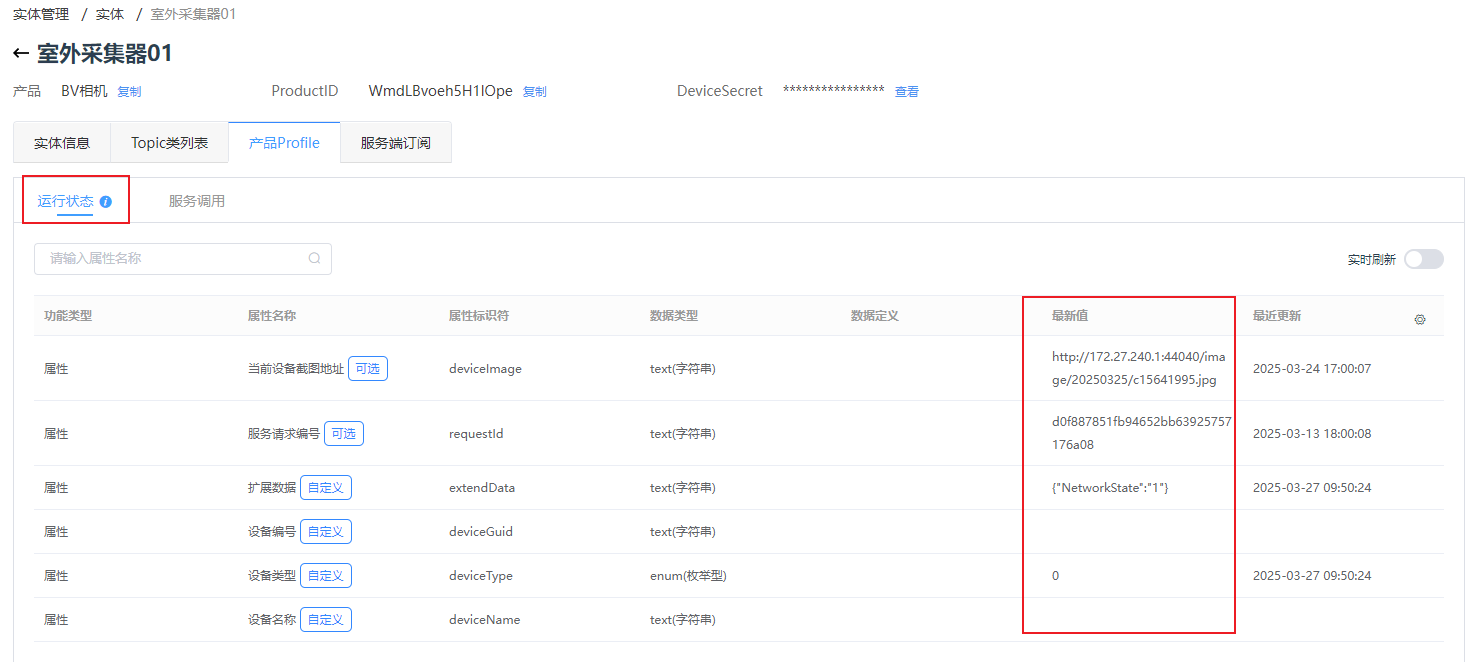The height and width of the screenshot is (662, 1477).
Task: Copy the product name BV相机
Action: [129, 92]
